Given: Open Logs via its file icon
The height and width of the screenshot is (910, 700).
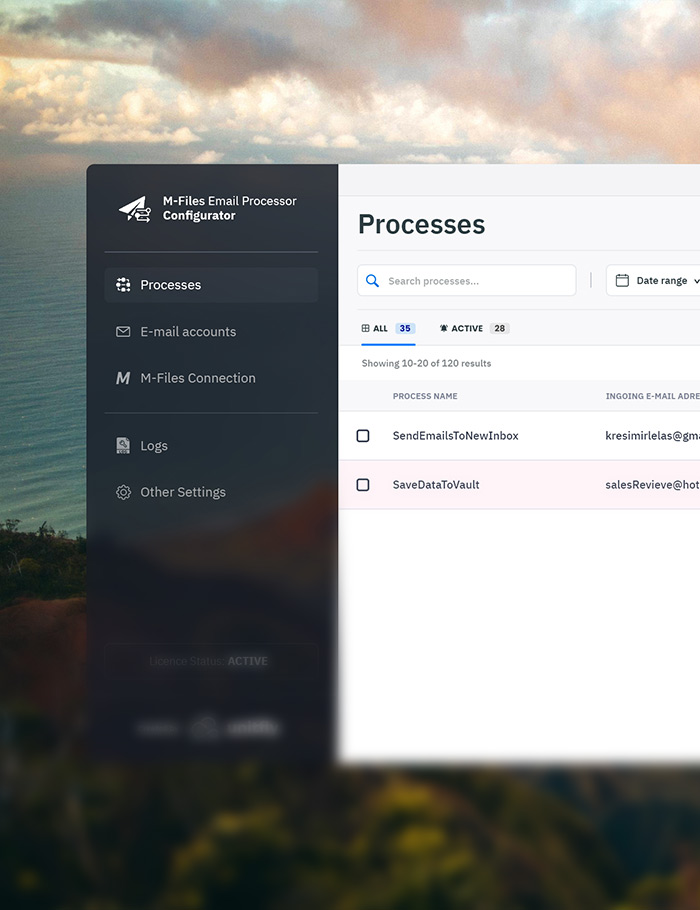Looking at the screenshot, I should 123,446.
